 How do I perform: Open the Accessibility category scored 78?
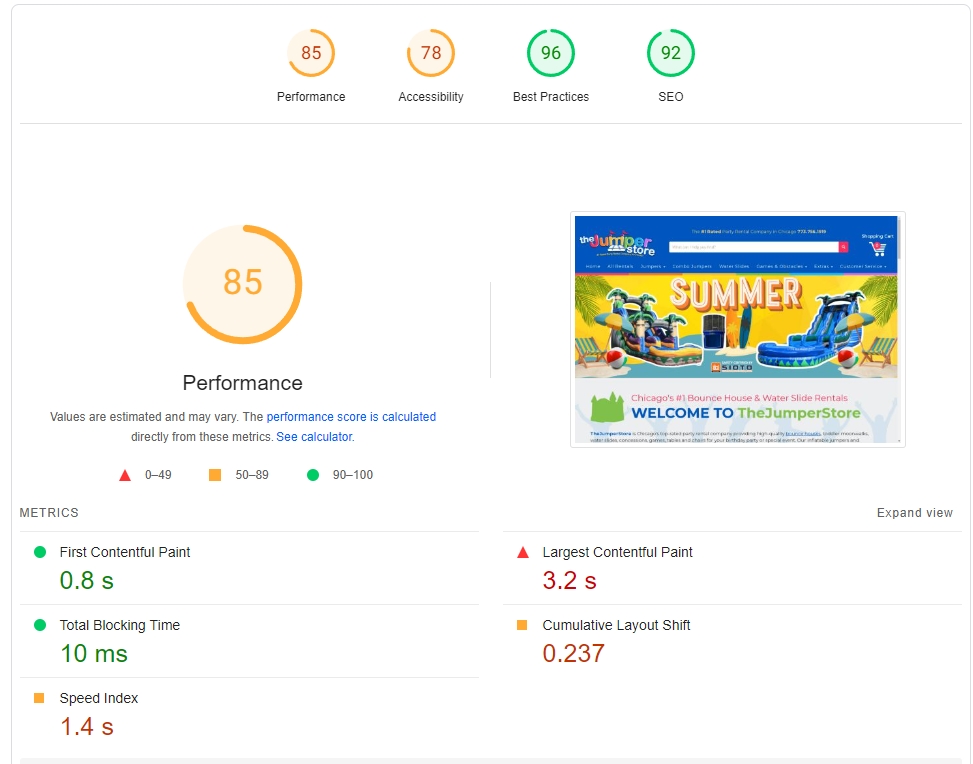coord(431,53)
